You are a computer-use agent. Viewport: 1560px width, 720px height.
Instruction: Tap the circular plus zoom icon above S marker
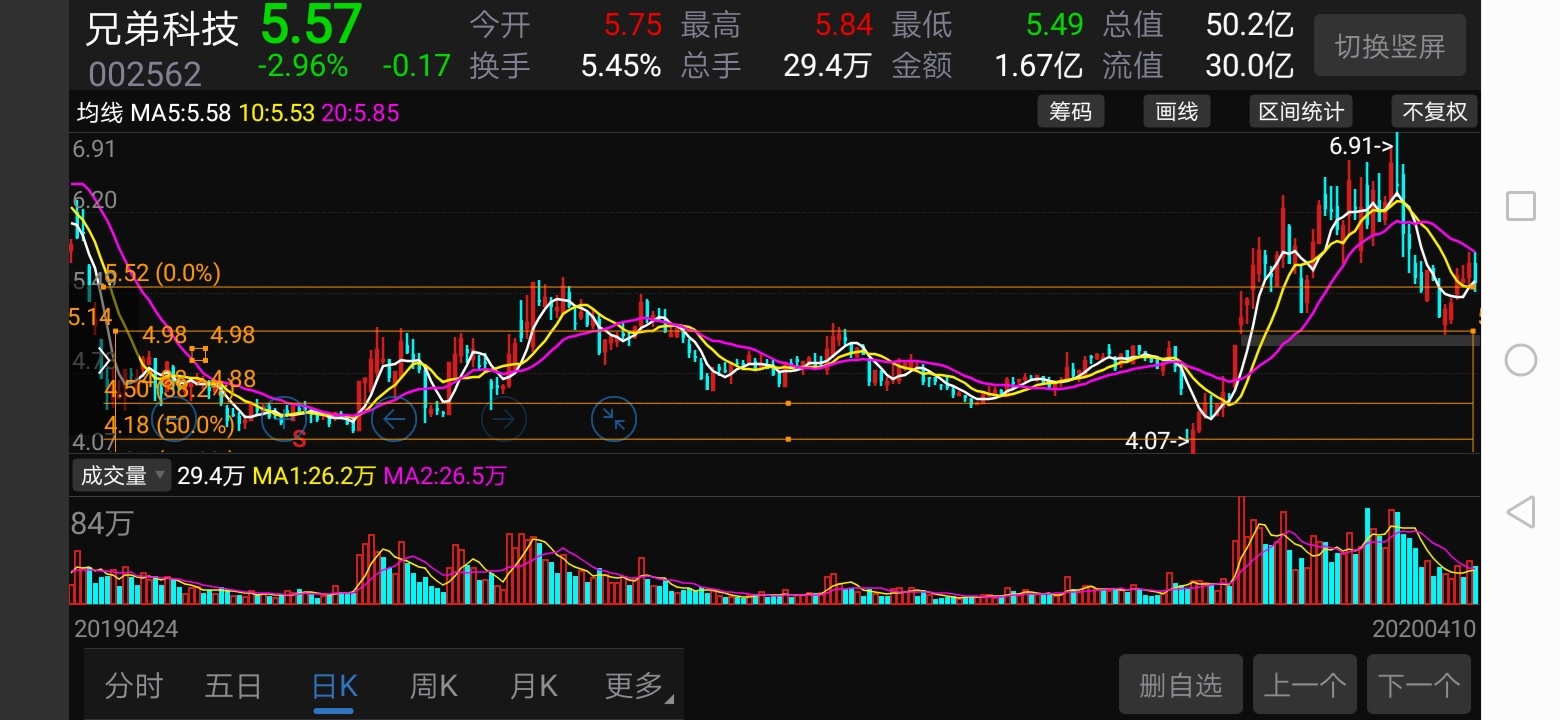coord(284,418)
